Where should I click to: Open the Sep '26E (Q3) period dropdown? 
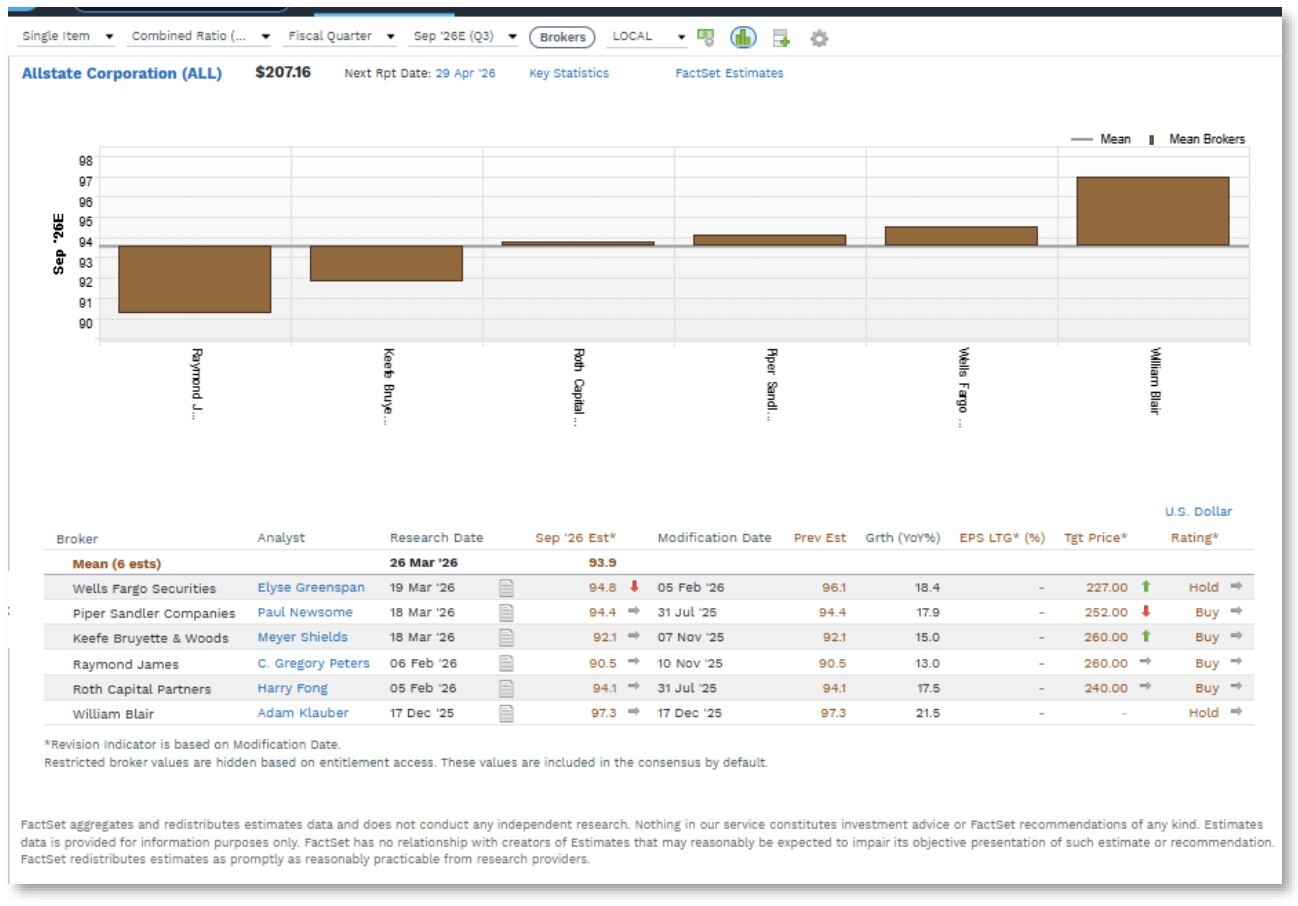pos(465,36)
